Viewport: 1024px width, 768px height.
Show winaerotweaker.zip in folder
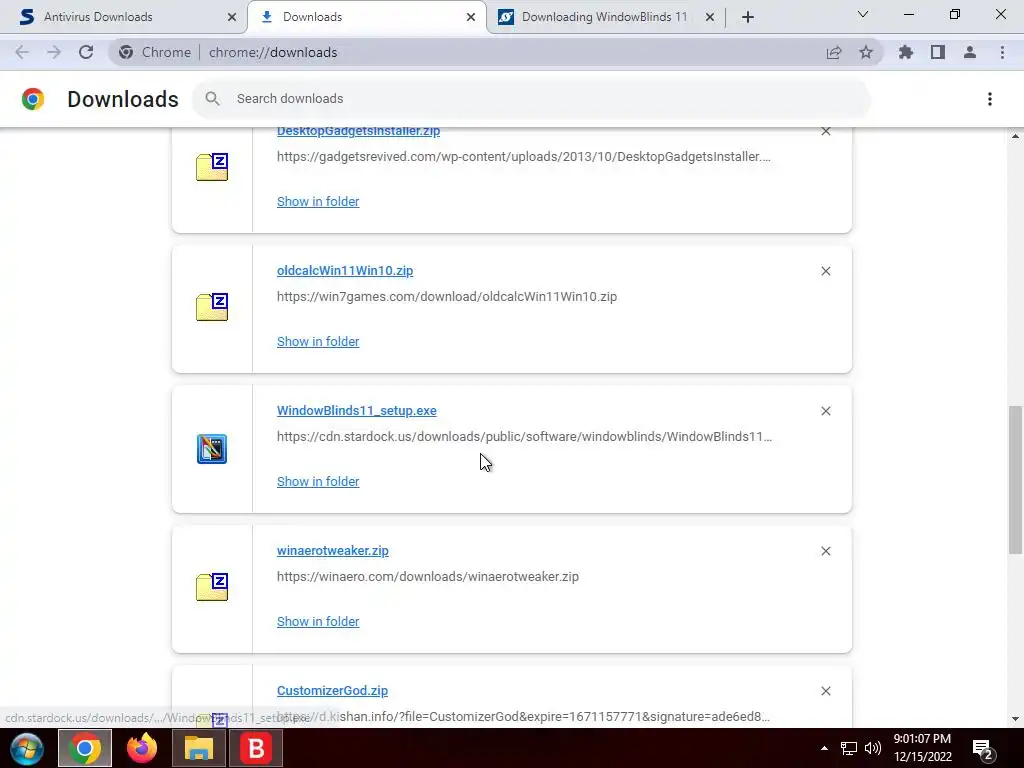click(318, 622)
